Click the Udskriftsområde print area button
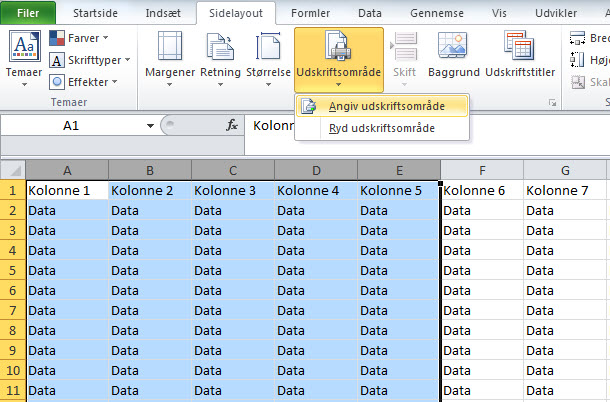The image size is (610, 402). [338, 59]
